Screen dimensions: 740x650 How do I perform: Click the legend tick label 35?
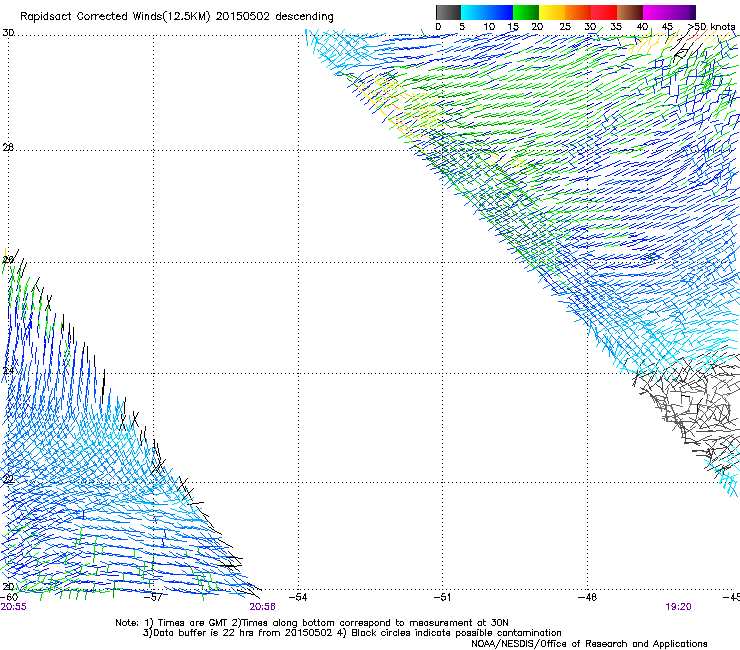(616, 27)
